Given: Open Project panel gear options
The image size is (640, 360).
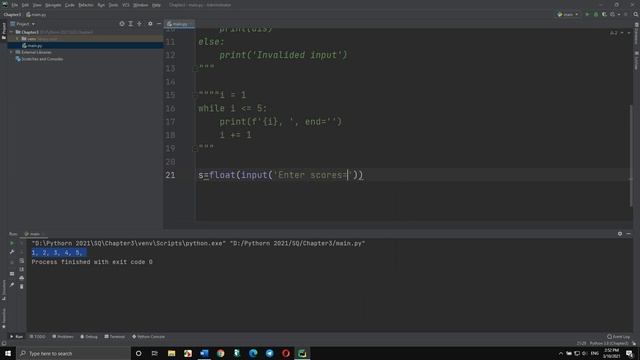Looking at the screenshot, I should [x=150, y=24].
